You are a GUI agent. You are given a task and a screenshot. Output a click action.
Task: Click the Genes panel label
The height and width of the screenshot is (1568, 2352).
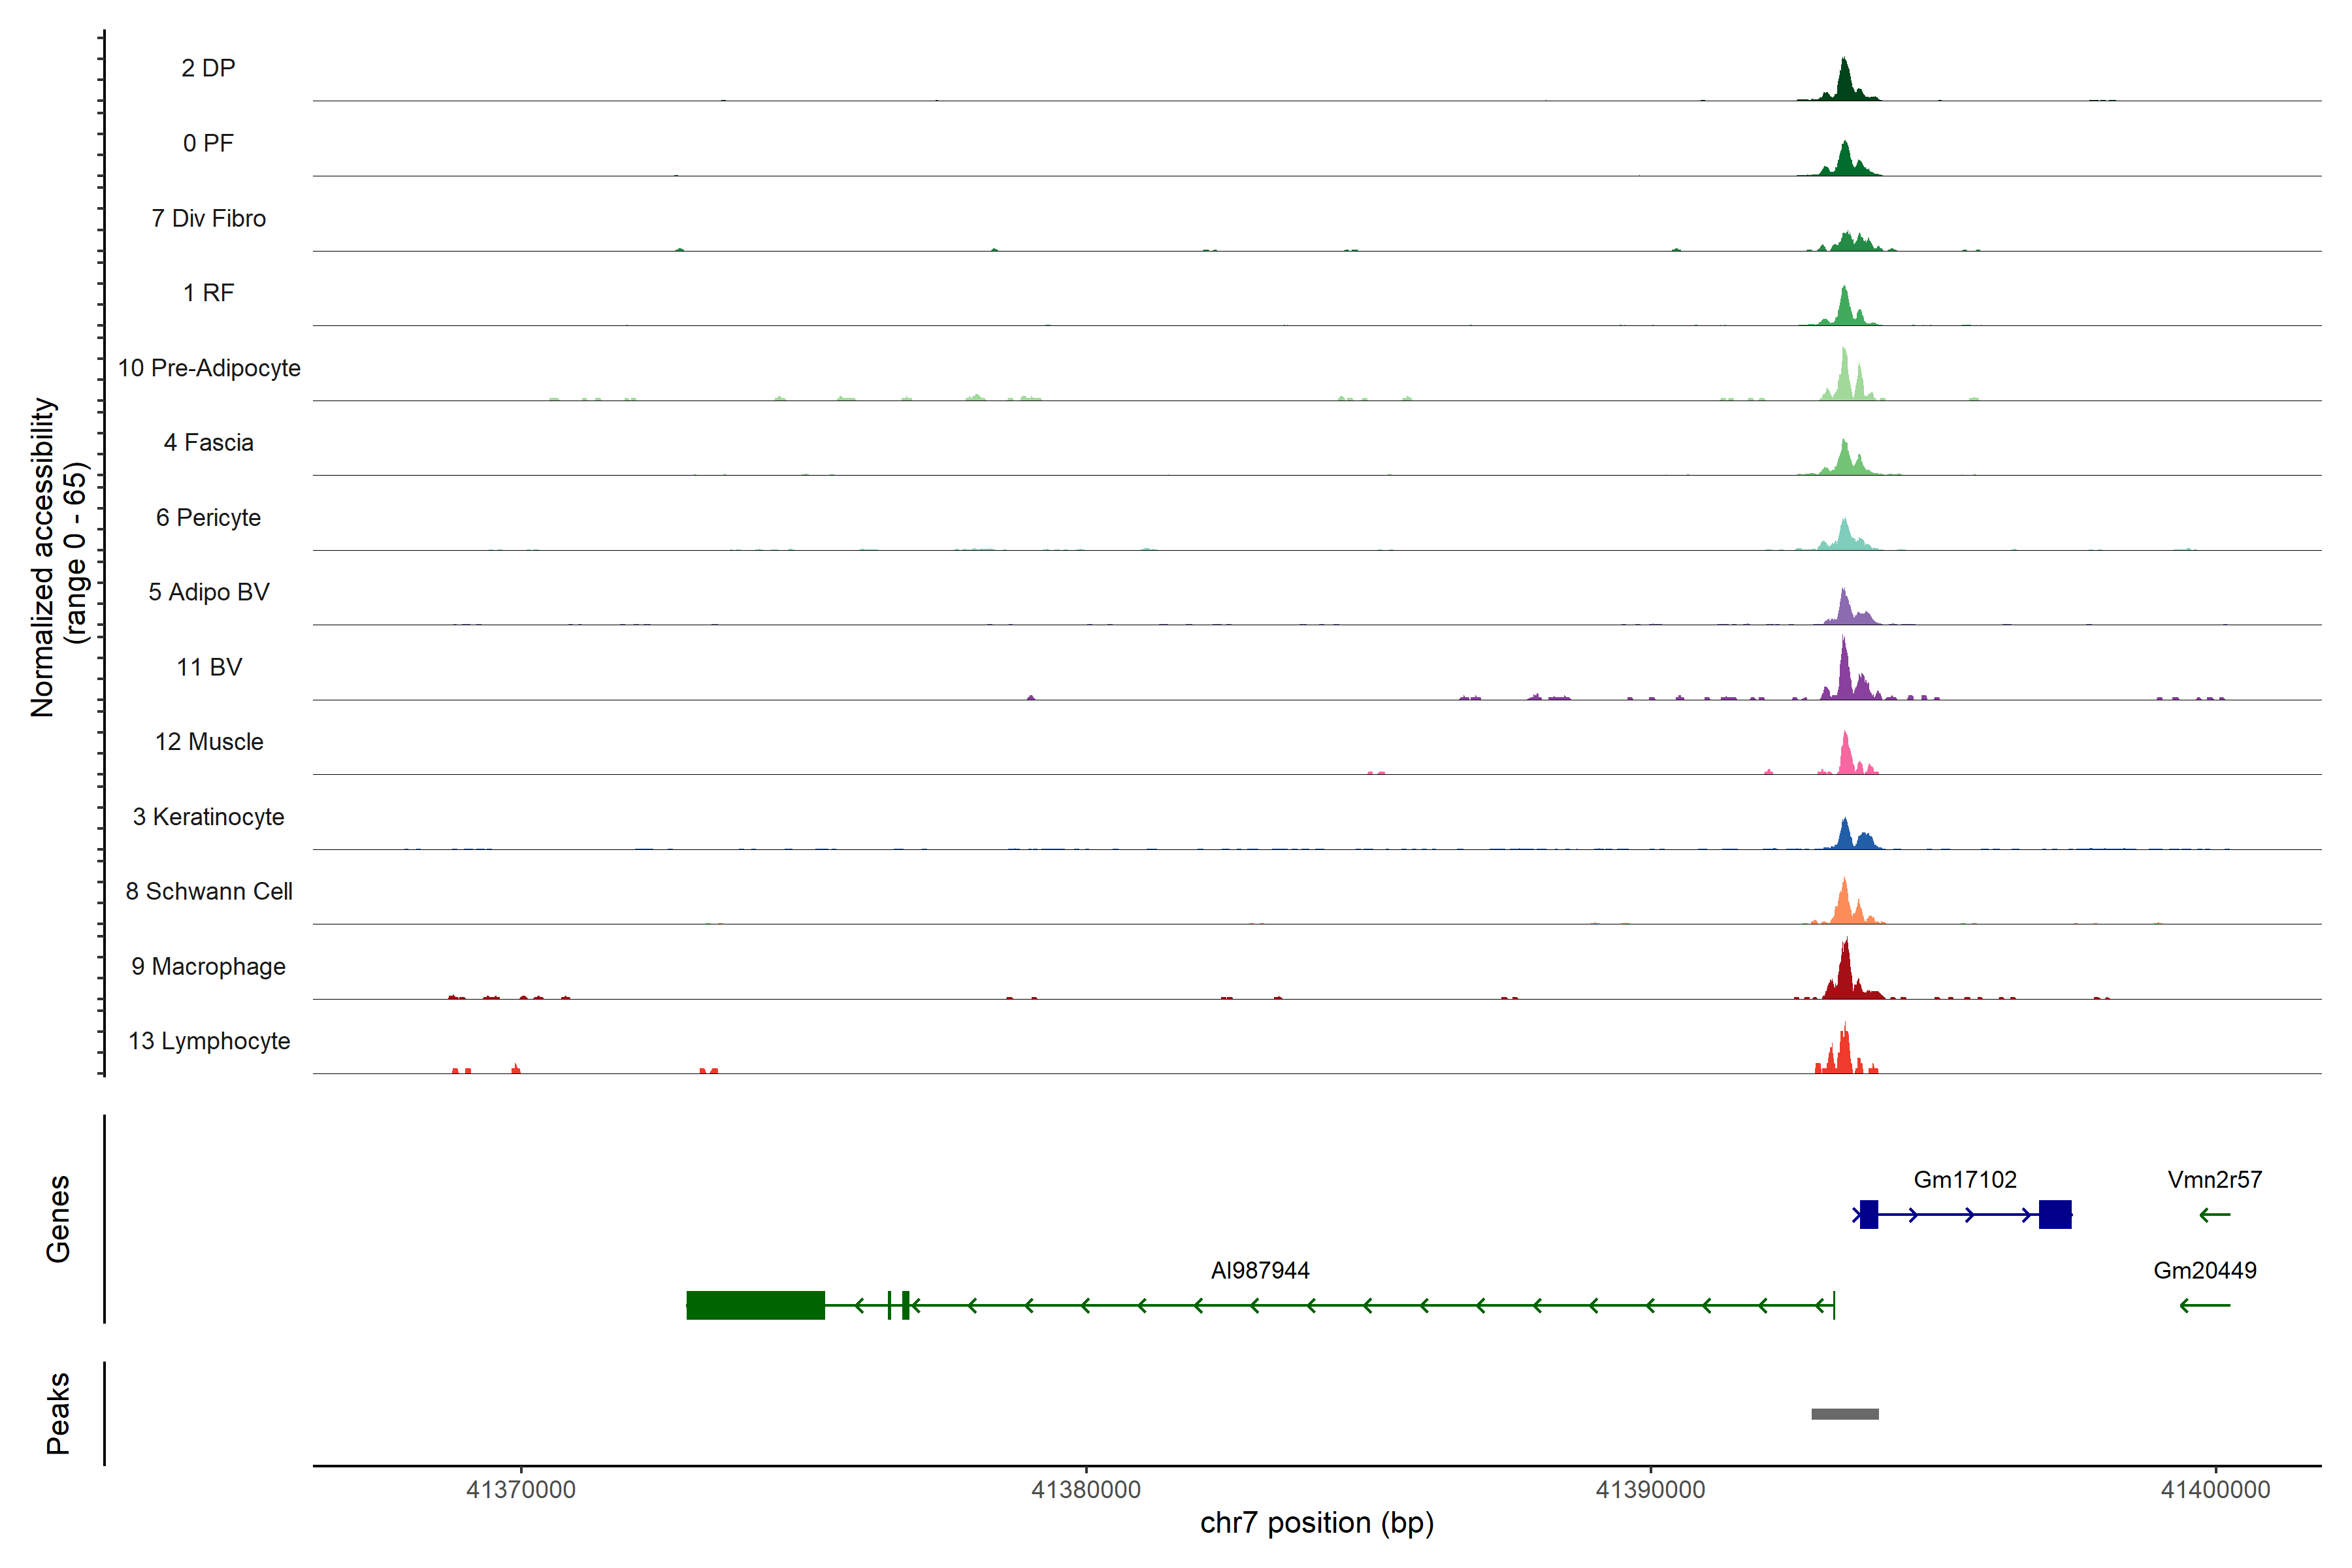58,1219
